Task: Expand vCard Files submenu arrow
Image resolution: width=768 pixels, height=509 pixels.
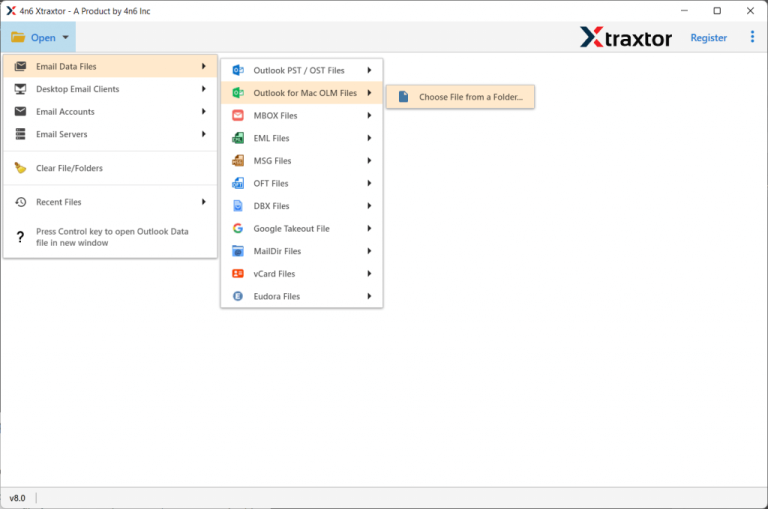Action: click(x=369, y=273)
